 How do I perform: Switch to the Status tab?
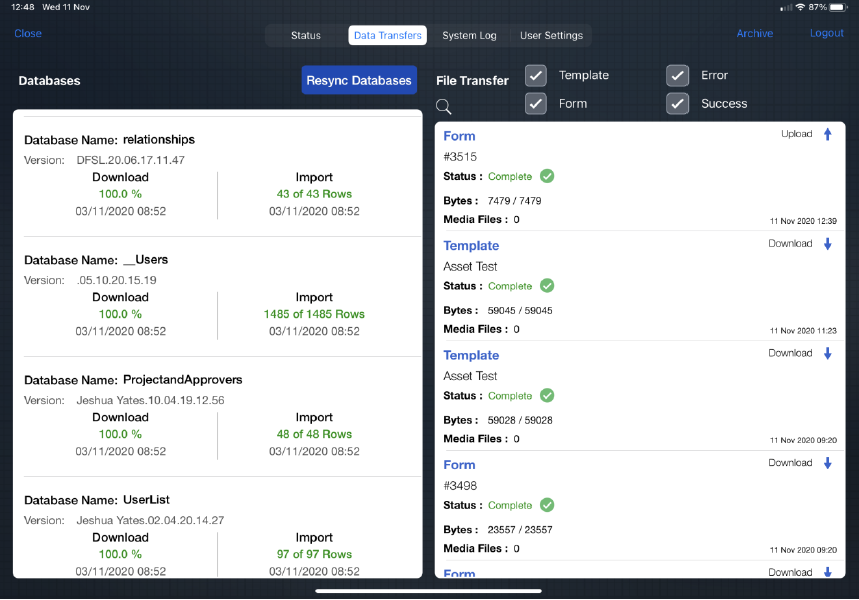click(306, 36)
